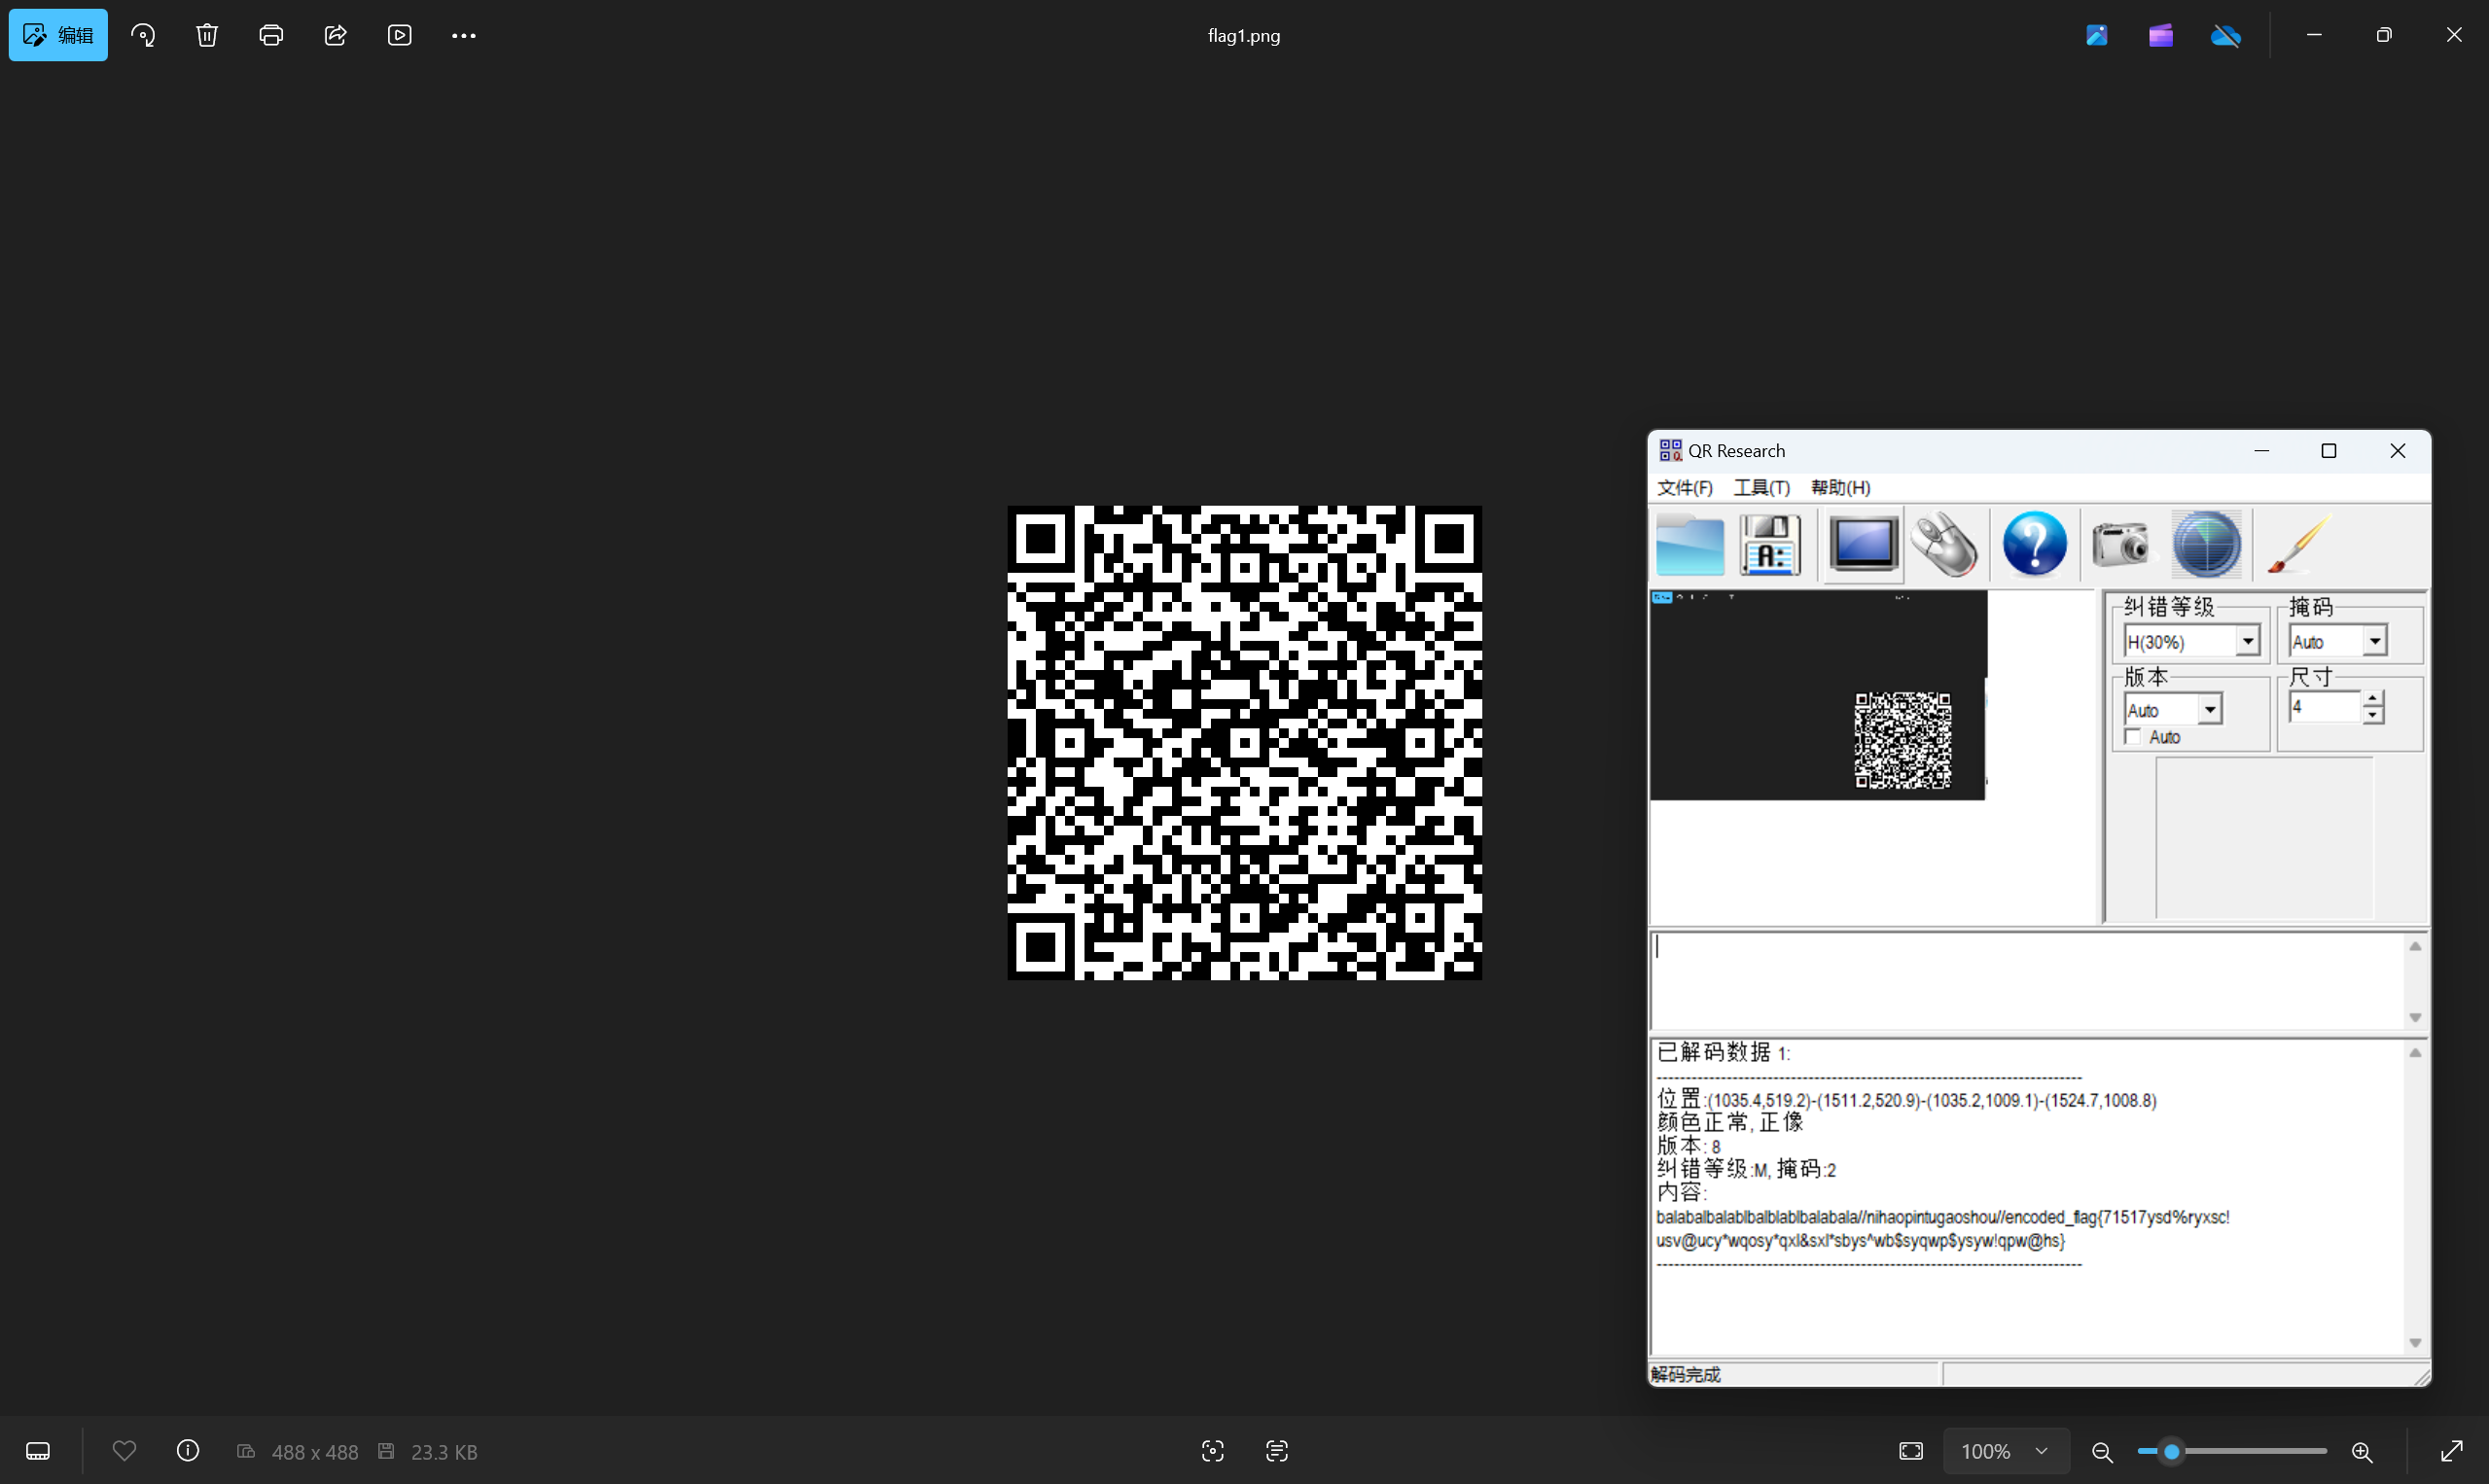
Task: Click the mouse capture icon in QR Research
Action: (1945, 545)
